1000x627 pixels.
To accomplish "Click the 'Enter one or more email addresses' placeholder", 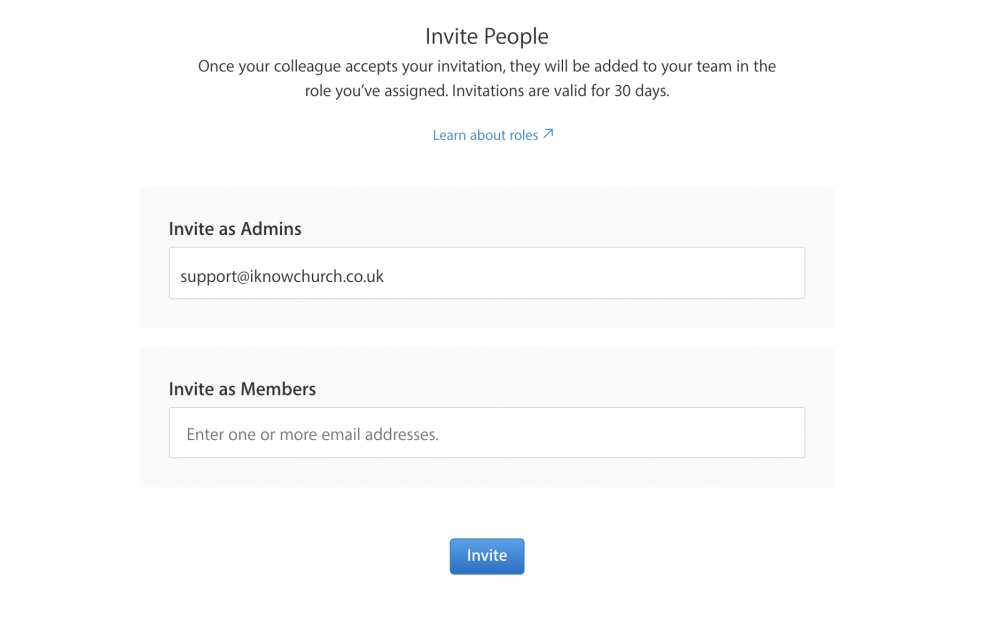I will point(312,434).
